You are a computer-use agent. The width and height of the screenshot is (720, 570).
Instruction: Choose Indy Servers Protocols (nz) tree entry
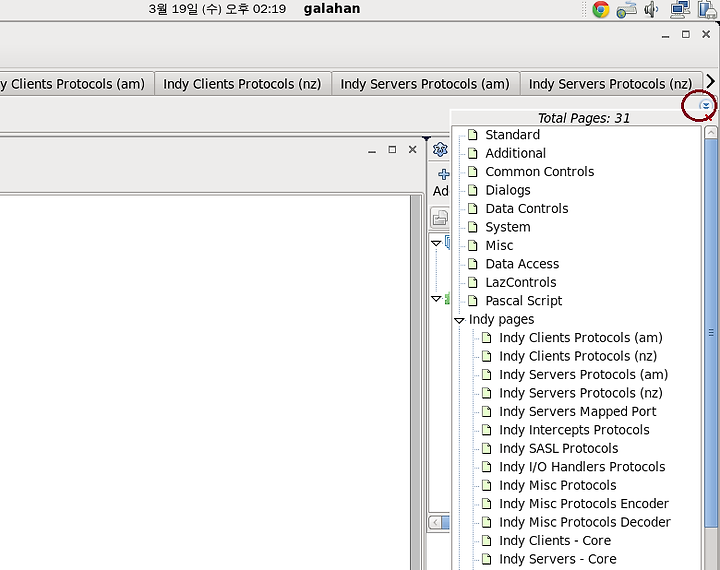coord(581,393)
